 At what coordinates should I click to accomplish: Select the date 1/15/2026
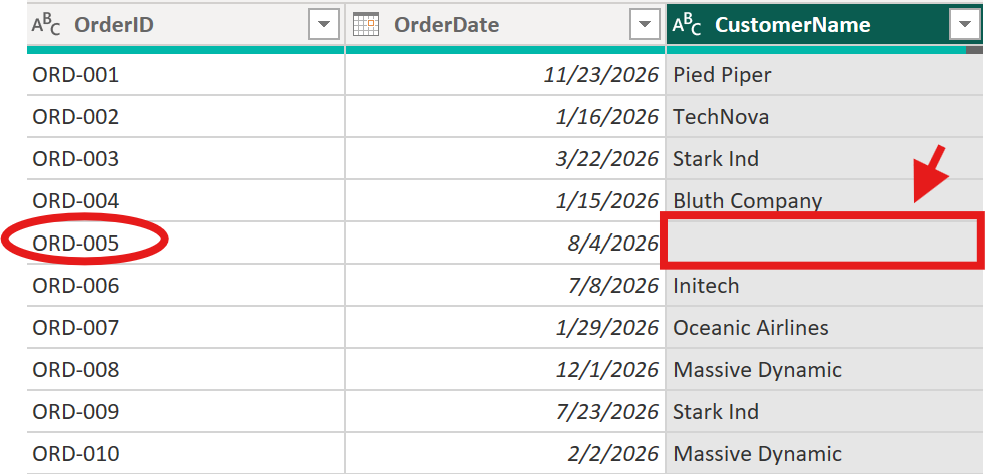[x=506, y=201]
